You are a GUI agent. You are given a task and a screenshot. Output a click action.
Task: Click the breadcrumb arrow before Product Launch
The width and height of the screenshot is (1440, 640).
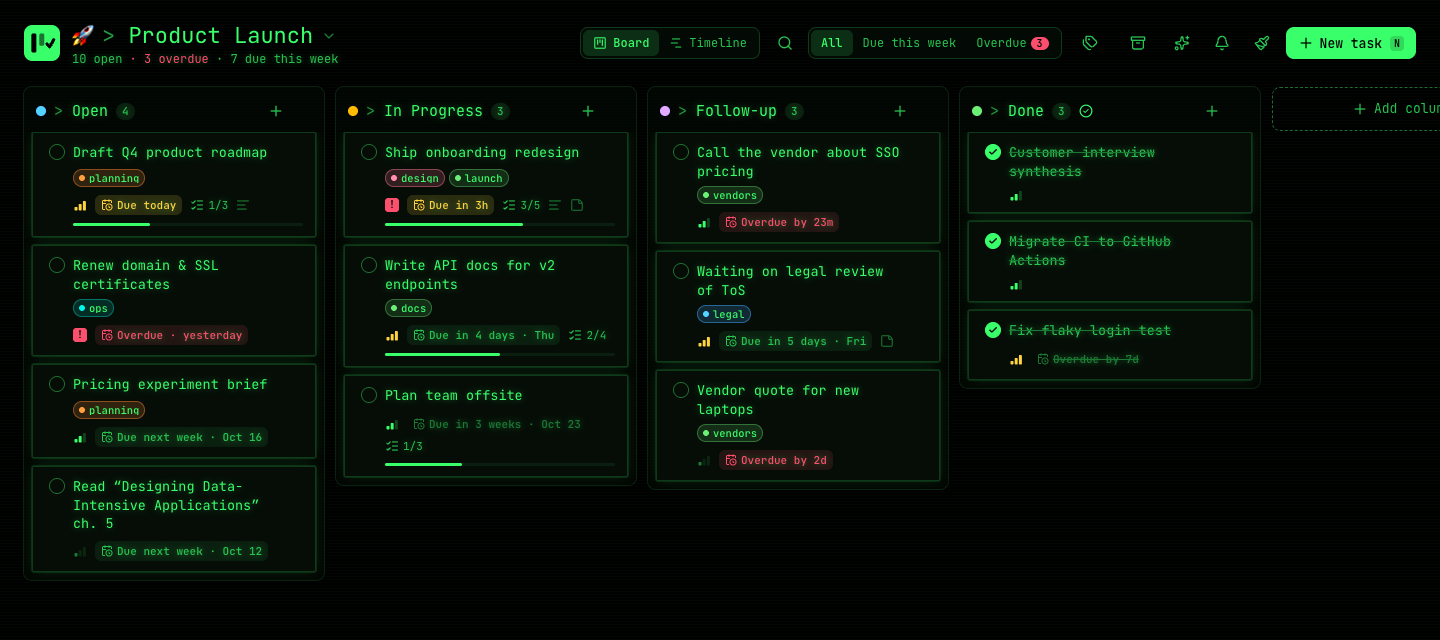108,36
